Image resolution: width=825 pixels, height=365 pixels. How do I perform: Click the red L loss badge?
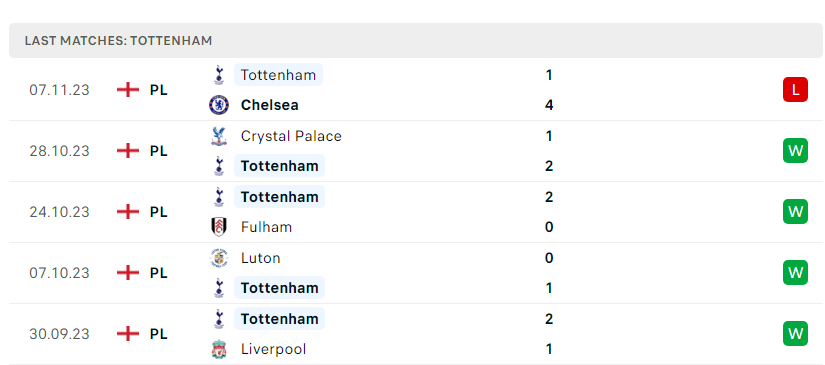point(795,90)
